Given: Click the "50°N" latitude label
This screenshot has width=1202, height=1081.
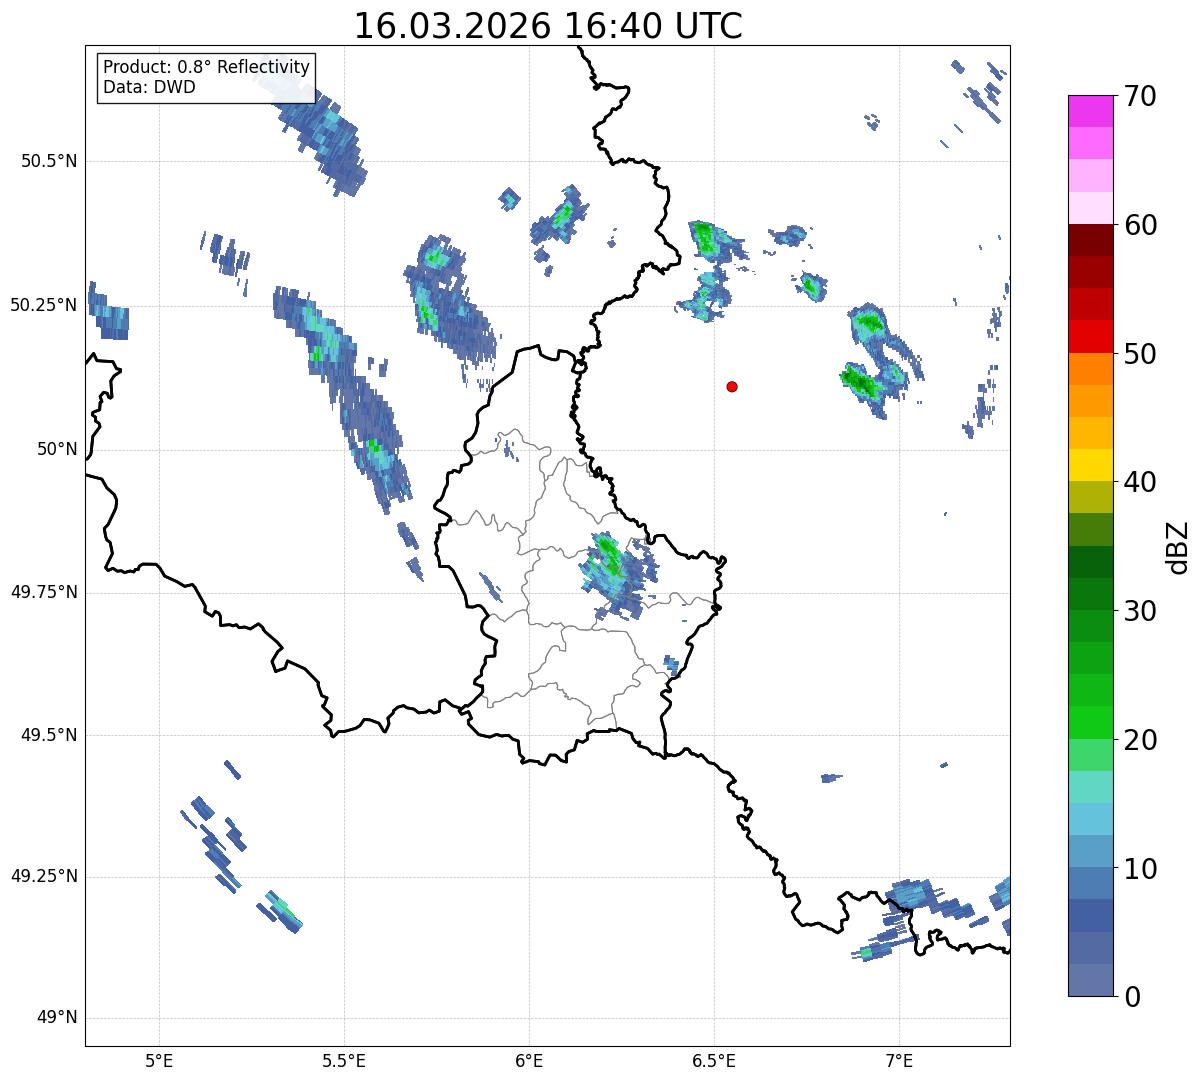Looking at the screenshot, I should click(57, 449).
